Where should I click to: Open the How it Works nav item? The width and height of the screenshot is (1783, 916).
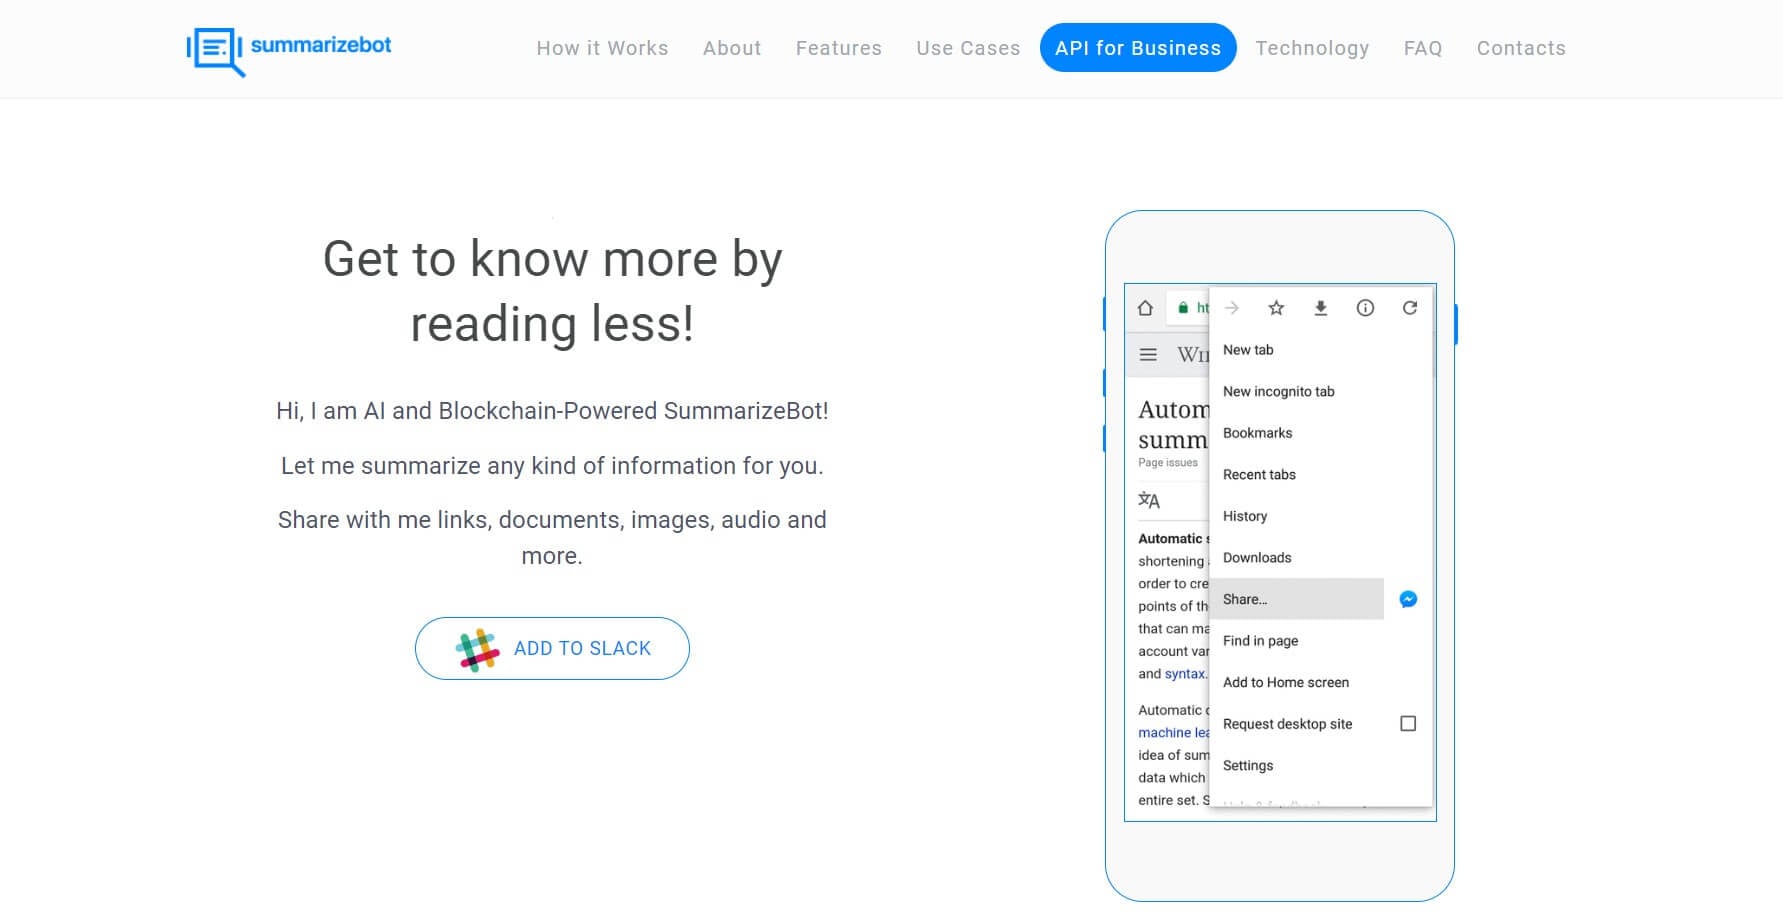(602, 48)
